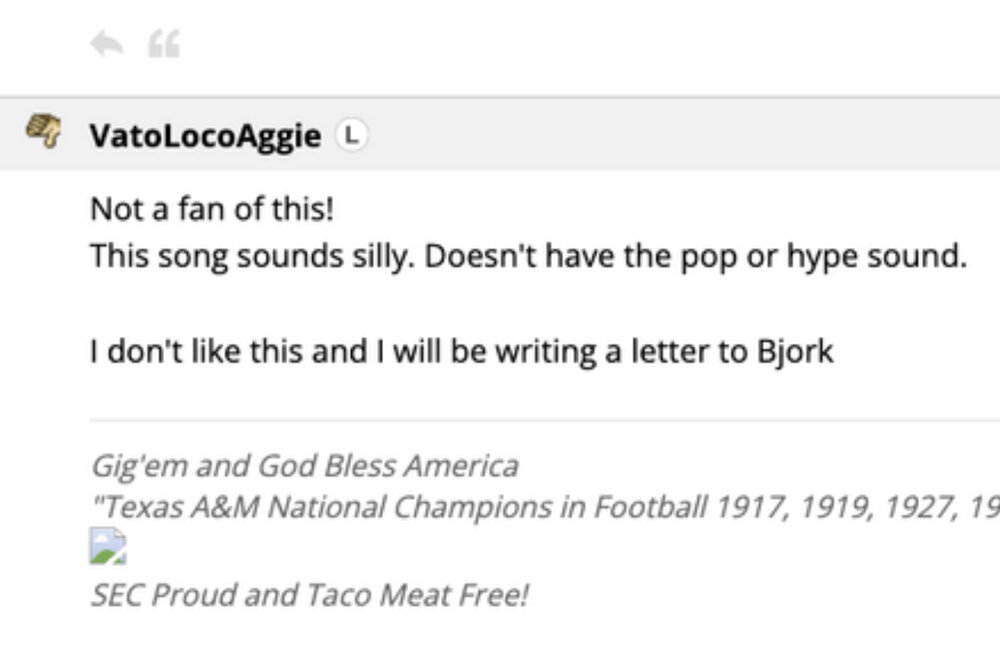
Task: Click the "This song sounds silly" sentence
Action: pos(250,256)
